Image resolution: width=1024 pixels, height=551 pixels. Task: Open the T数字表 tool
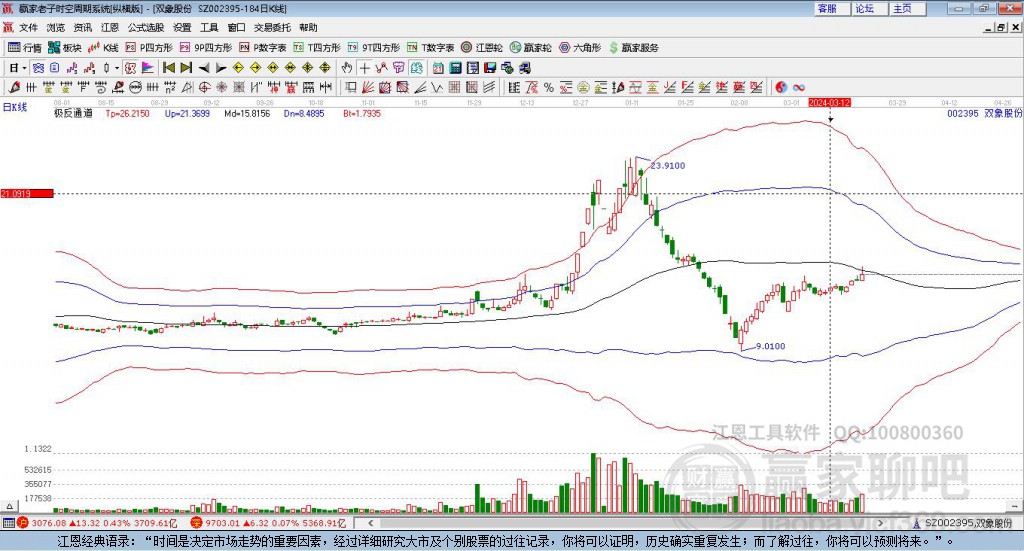(x=430, y=48)
